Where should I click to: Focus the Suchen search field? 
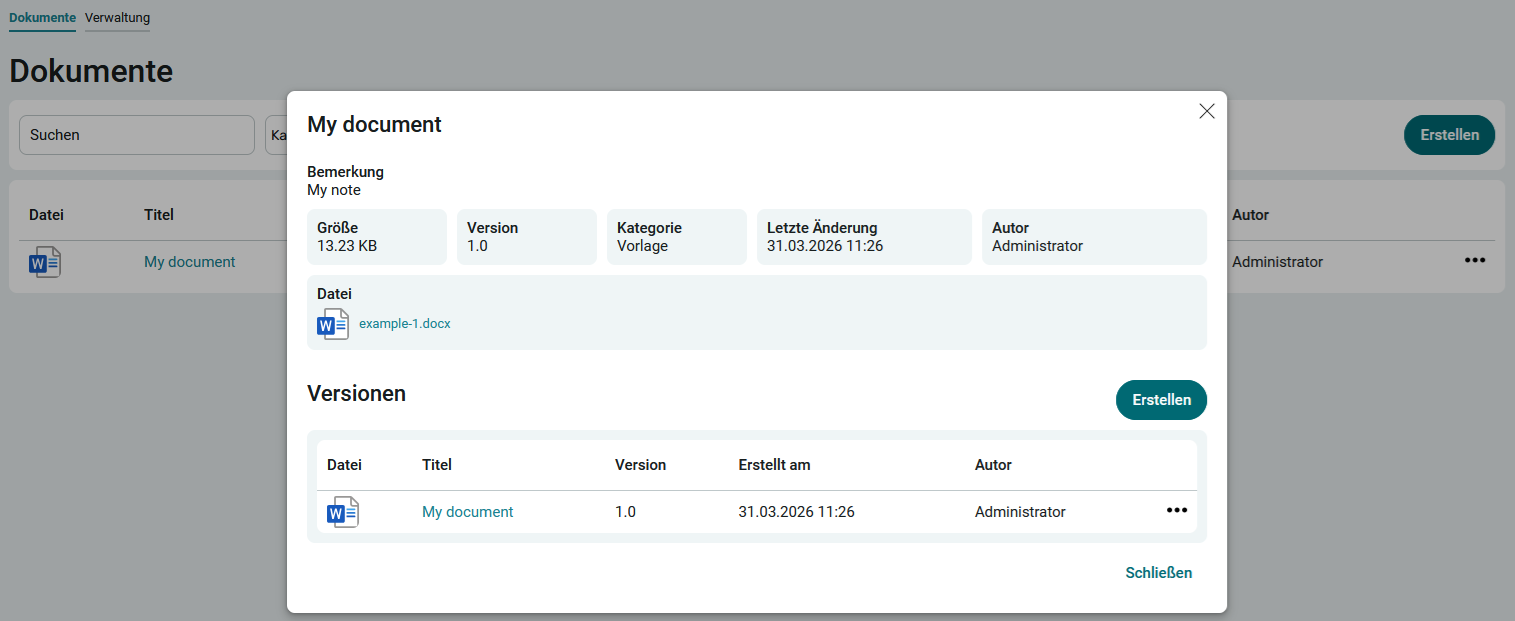pos(137,135)
